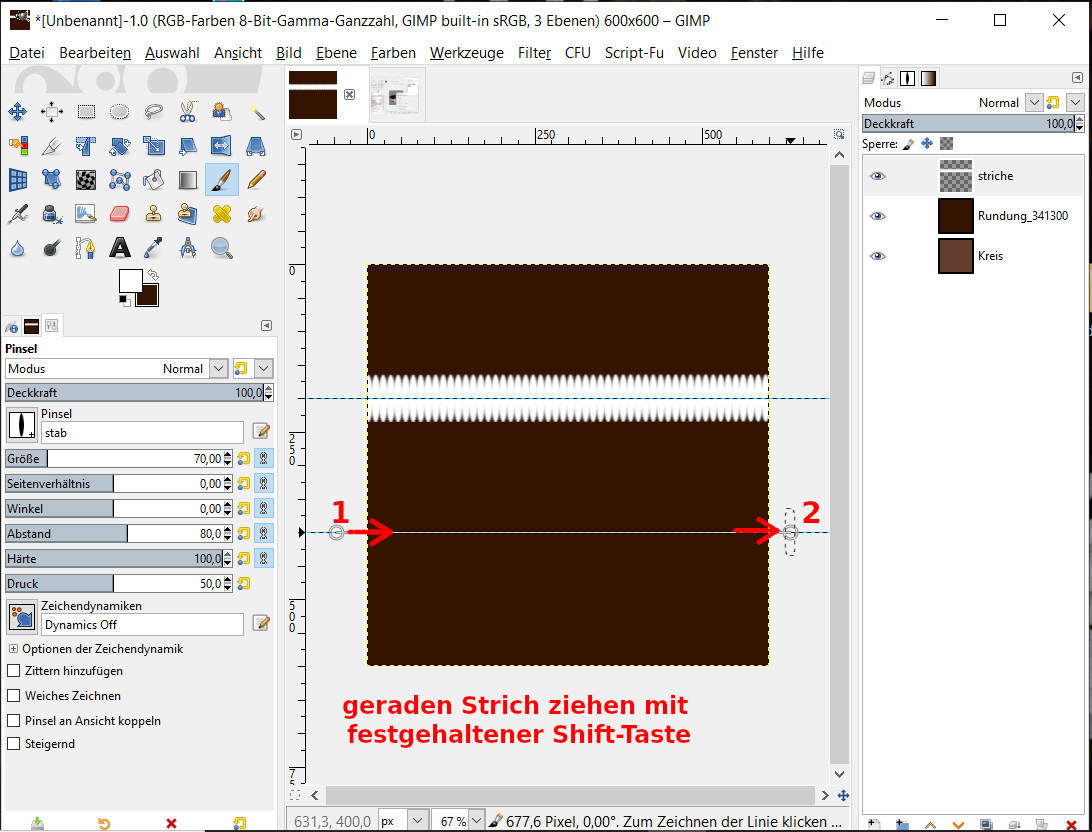The height and width of the screenshot is (832, 1092).
Task: Select the Bucket Fill tool
Action: point(154,180)
